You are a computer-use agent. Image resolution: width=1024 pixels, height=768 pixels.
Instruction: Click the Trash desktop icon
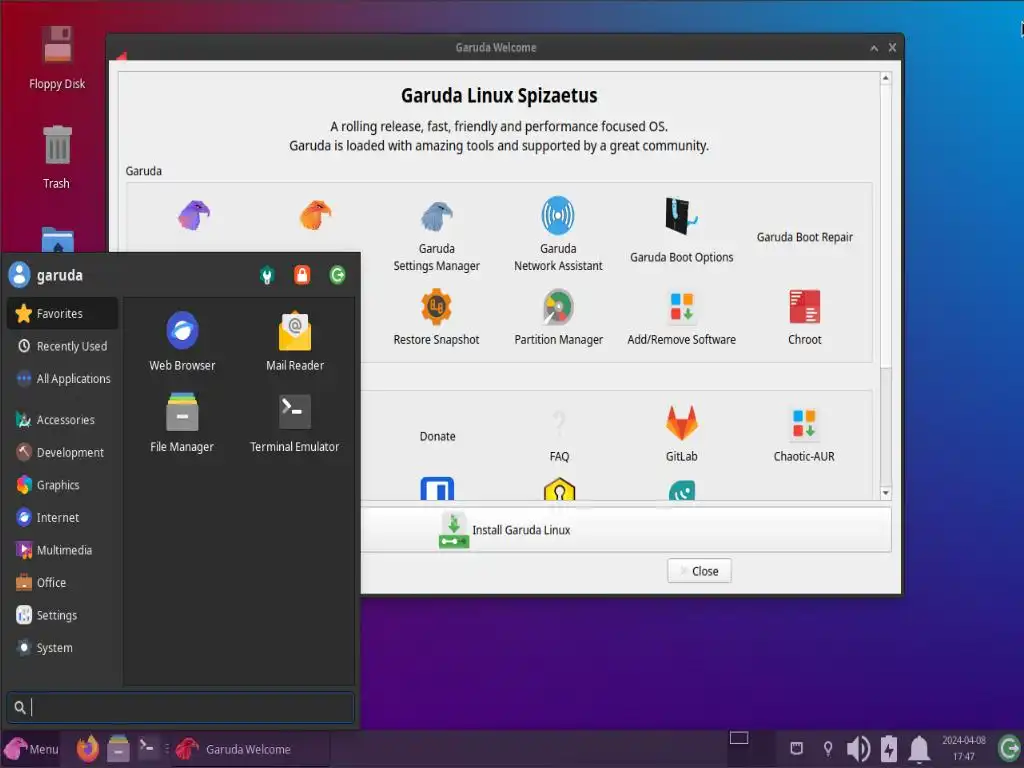click(x=57, y=157)
